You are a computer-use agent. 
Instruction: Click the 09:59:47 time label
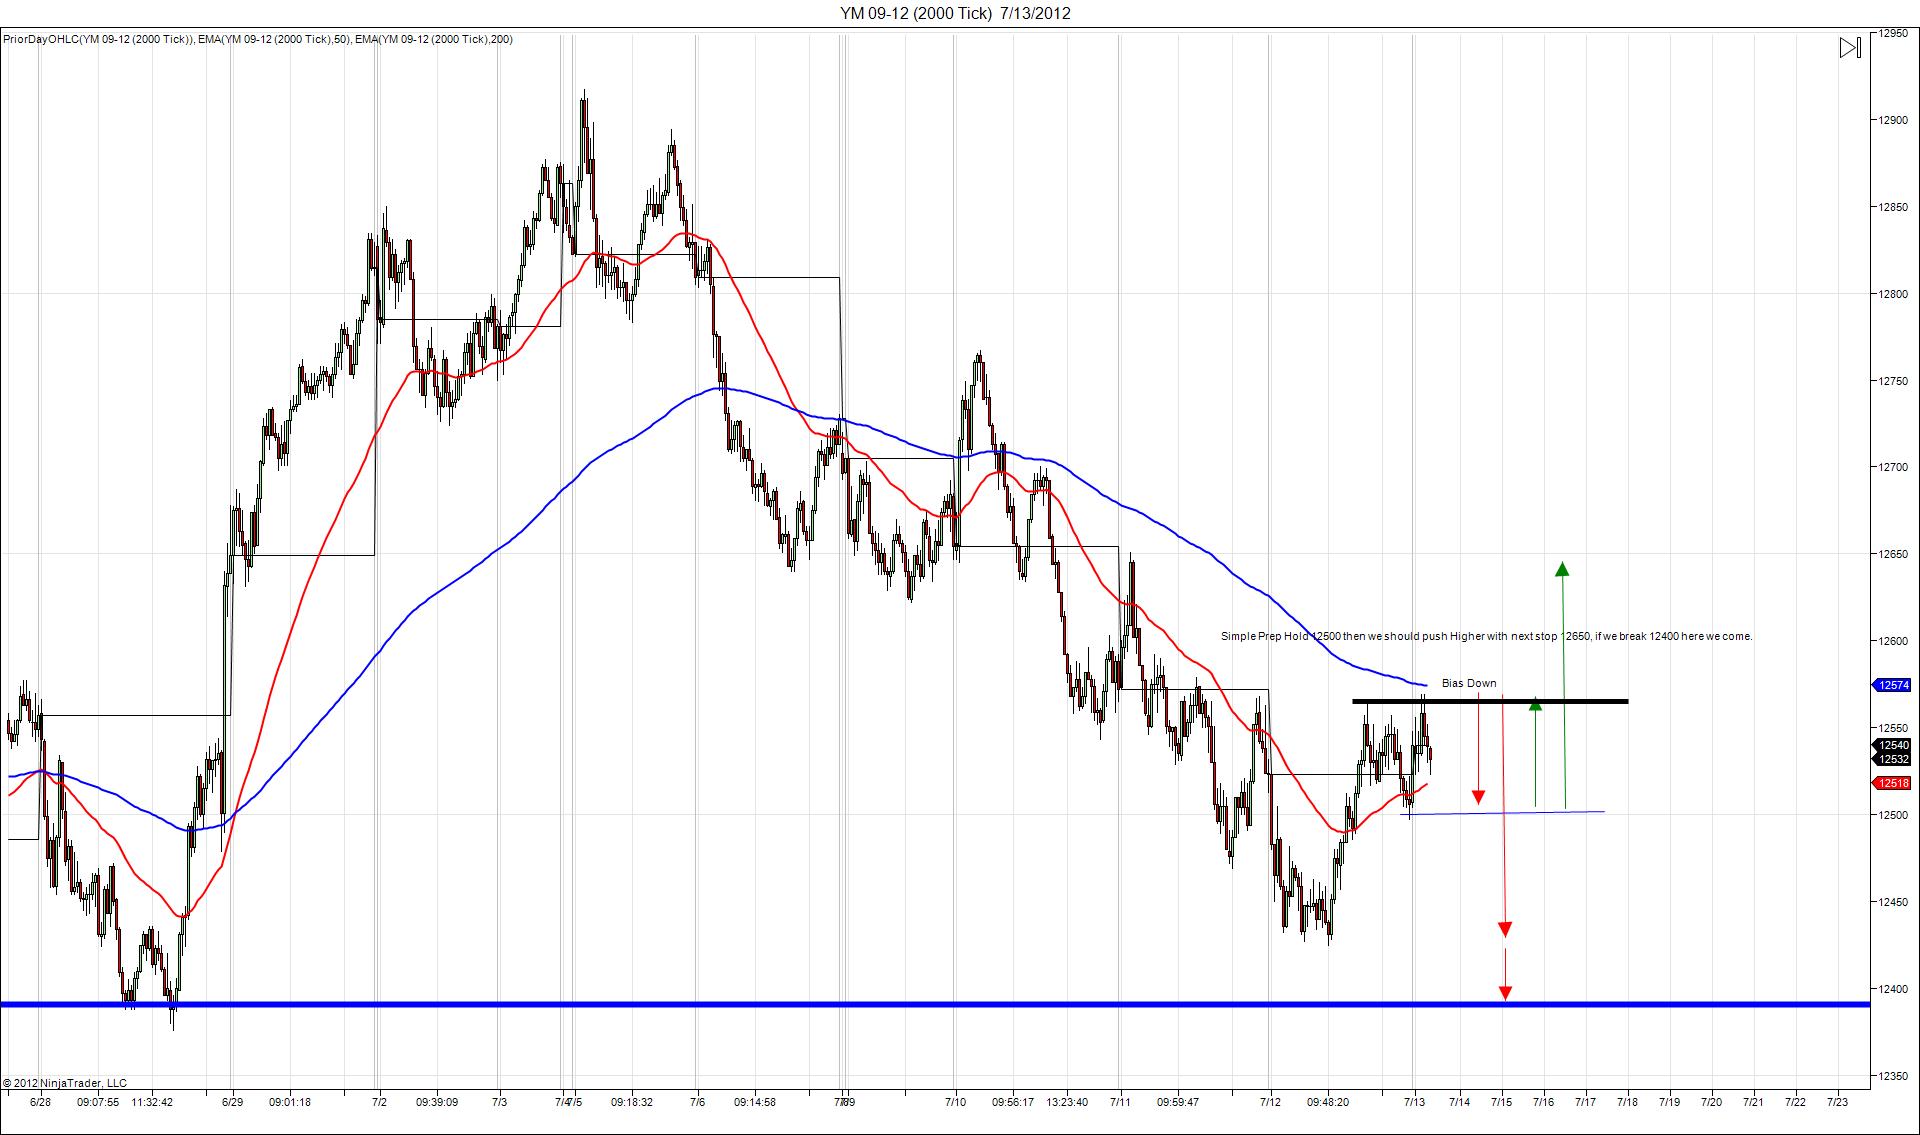[1177, 1102]
